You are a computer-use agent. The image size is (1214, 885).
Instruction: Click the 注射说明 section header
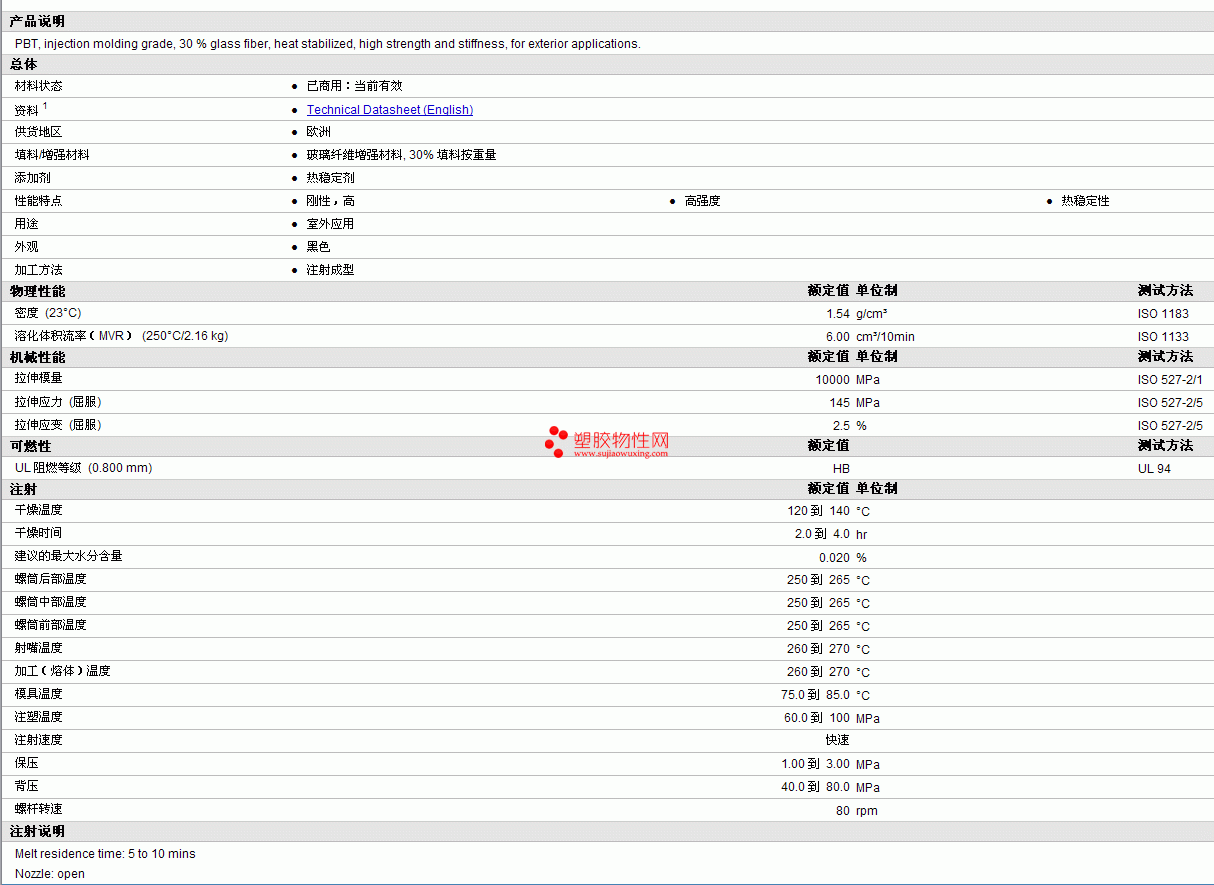[x=38, y=832]
